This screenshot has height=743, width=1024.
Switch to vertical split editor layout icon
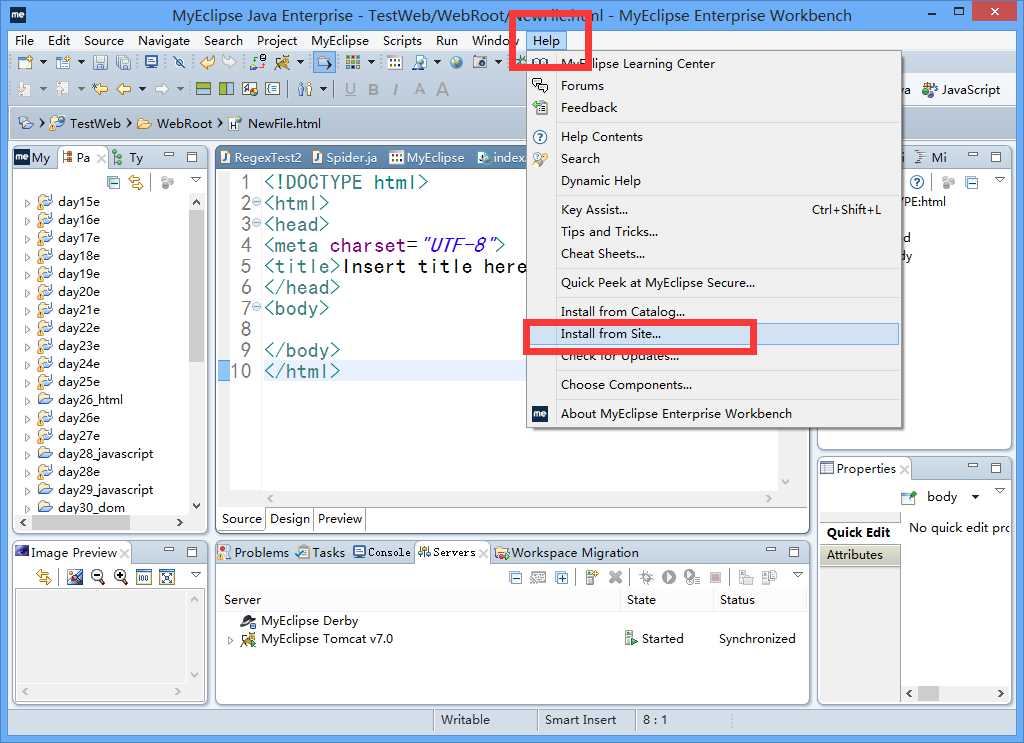[x=227, y=89]
